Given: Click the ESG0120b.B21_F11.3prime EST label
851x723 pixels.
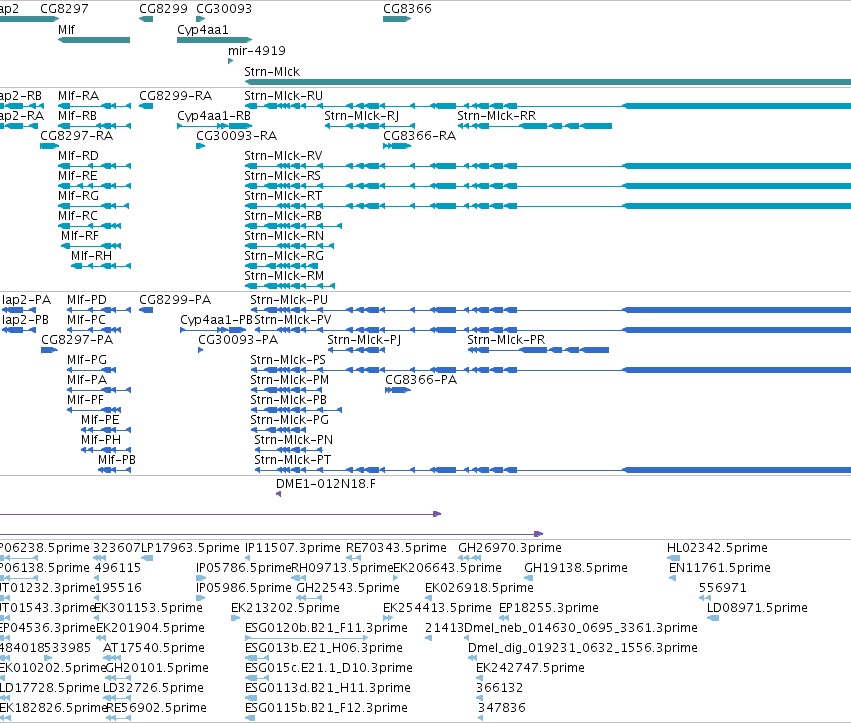Looking at the screenshot, I should (x=326, y=628).
